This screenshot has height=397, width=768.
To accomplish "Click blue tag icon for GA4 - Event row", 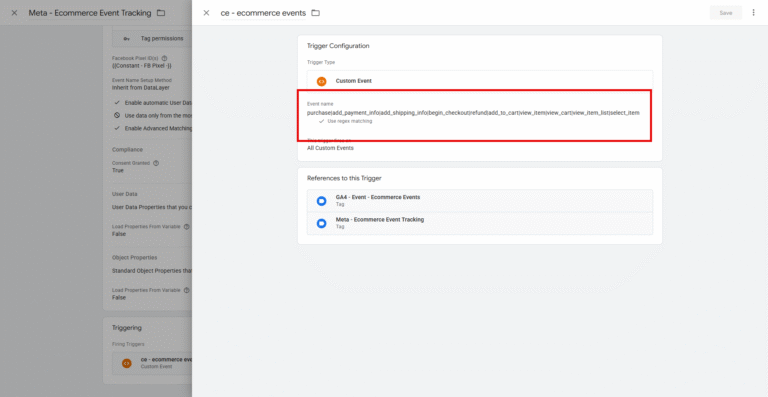I will tap(321, 201).
